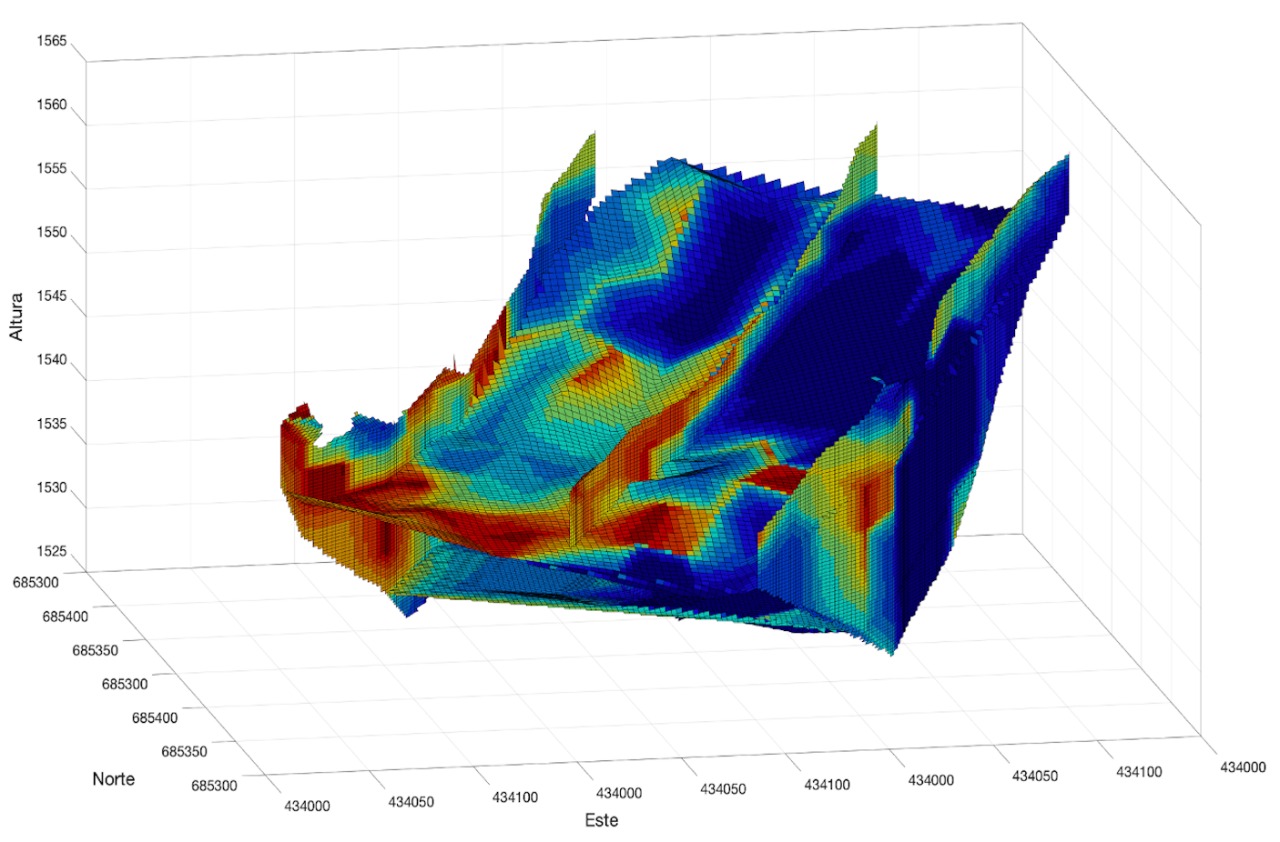Click the Este axis label

coord(601,821)
